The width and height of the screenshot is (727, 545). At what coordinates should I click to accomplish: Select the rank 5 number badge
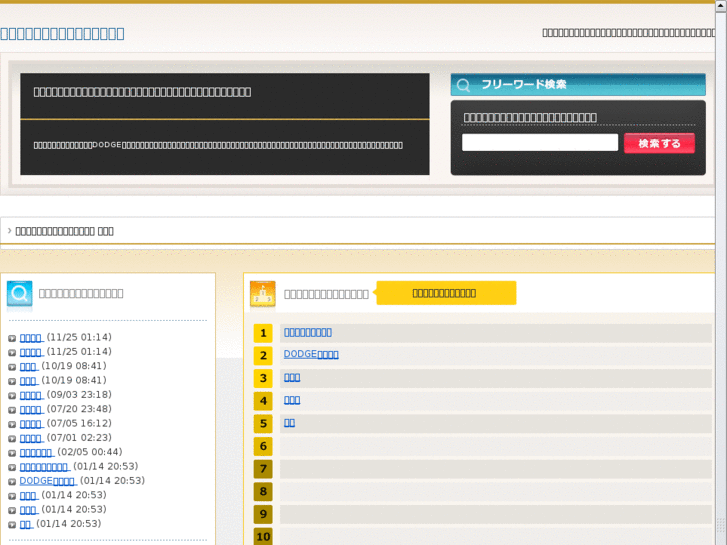(263, 423)
